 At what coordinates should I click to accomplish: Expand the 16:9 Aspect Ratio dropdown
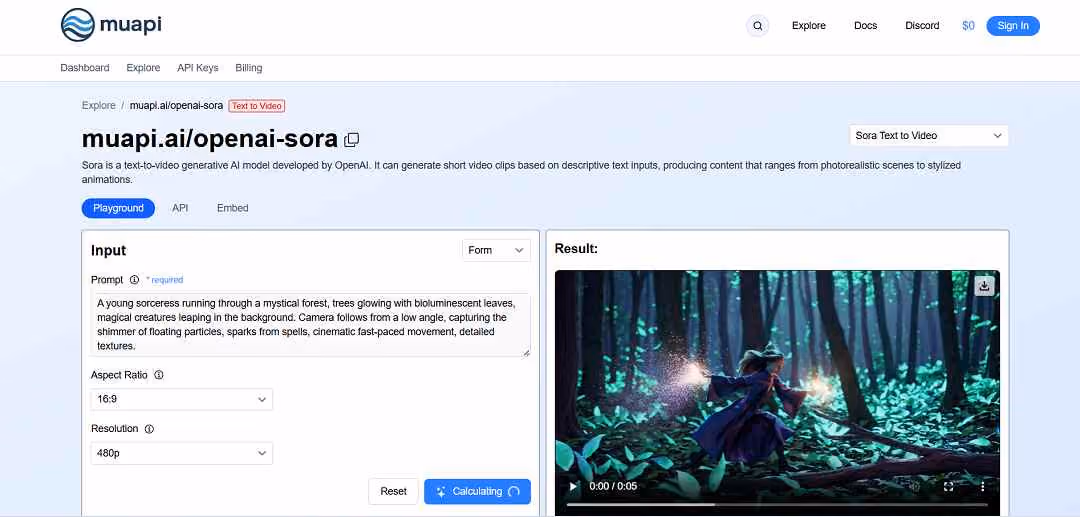tap(182, 399)
